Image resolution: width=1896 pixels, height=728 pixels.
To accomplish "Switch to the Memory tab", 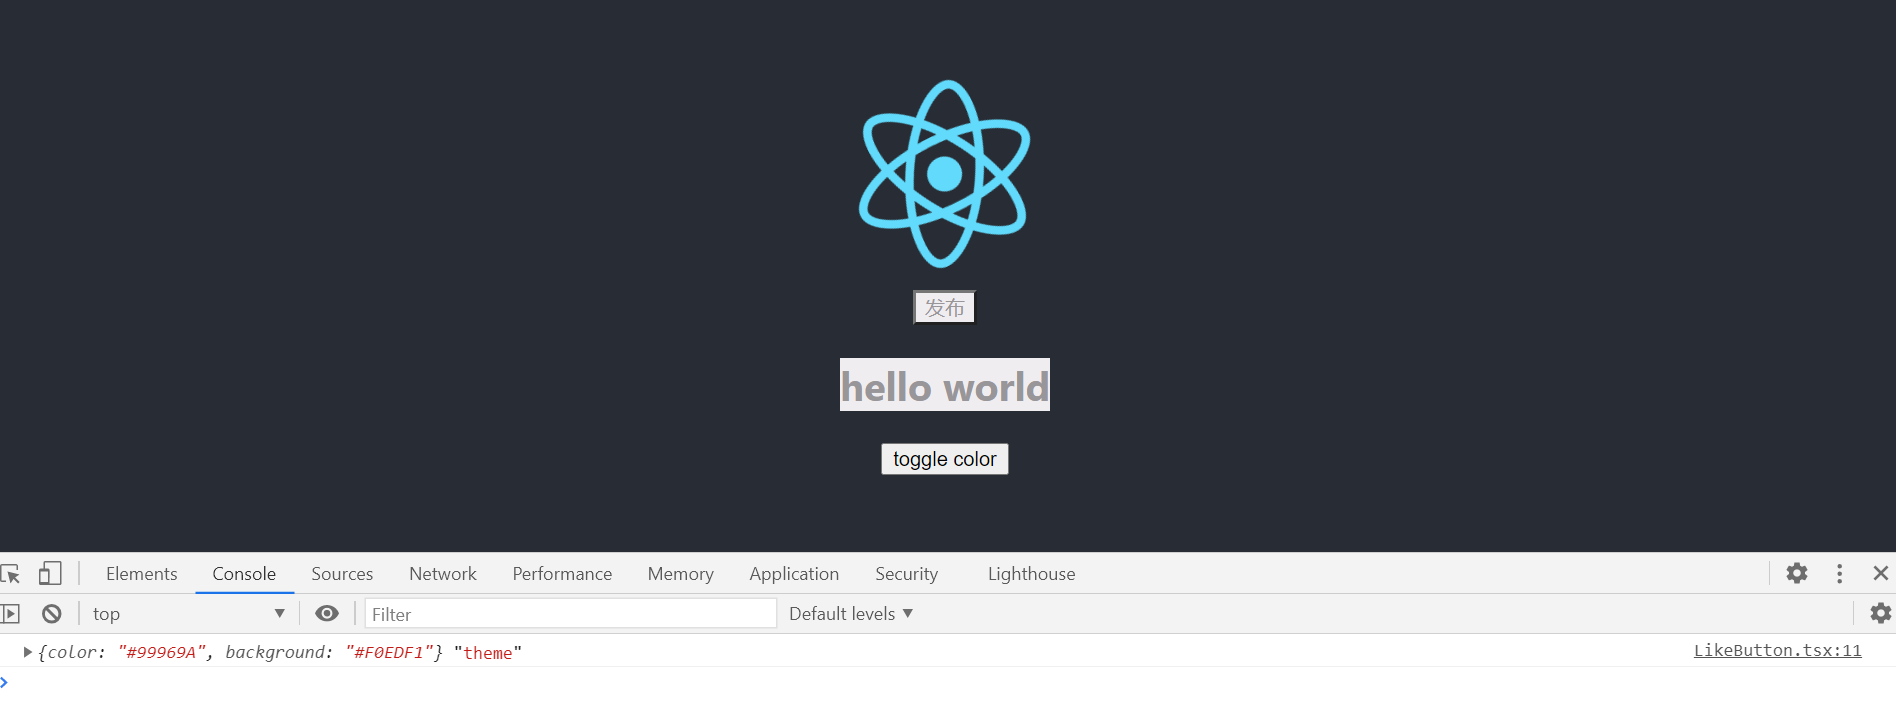I will pos(681,574).
